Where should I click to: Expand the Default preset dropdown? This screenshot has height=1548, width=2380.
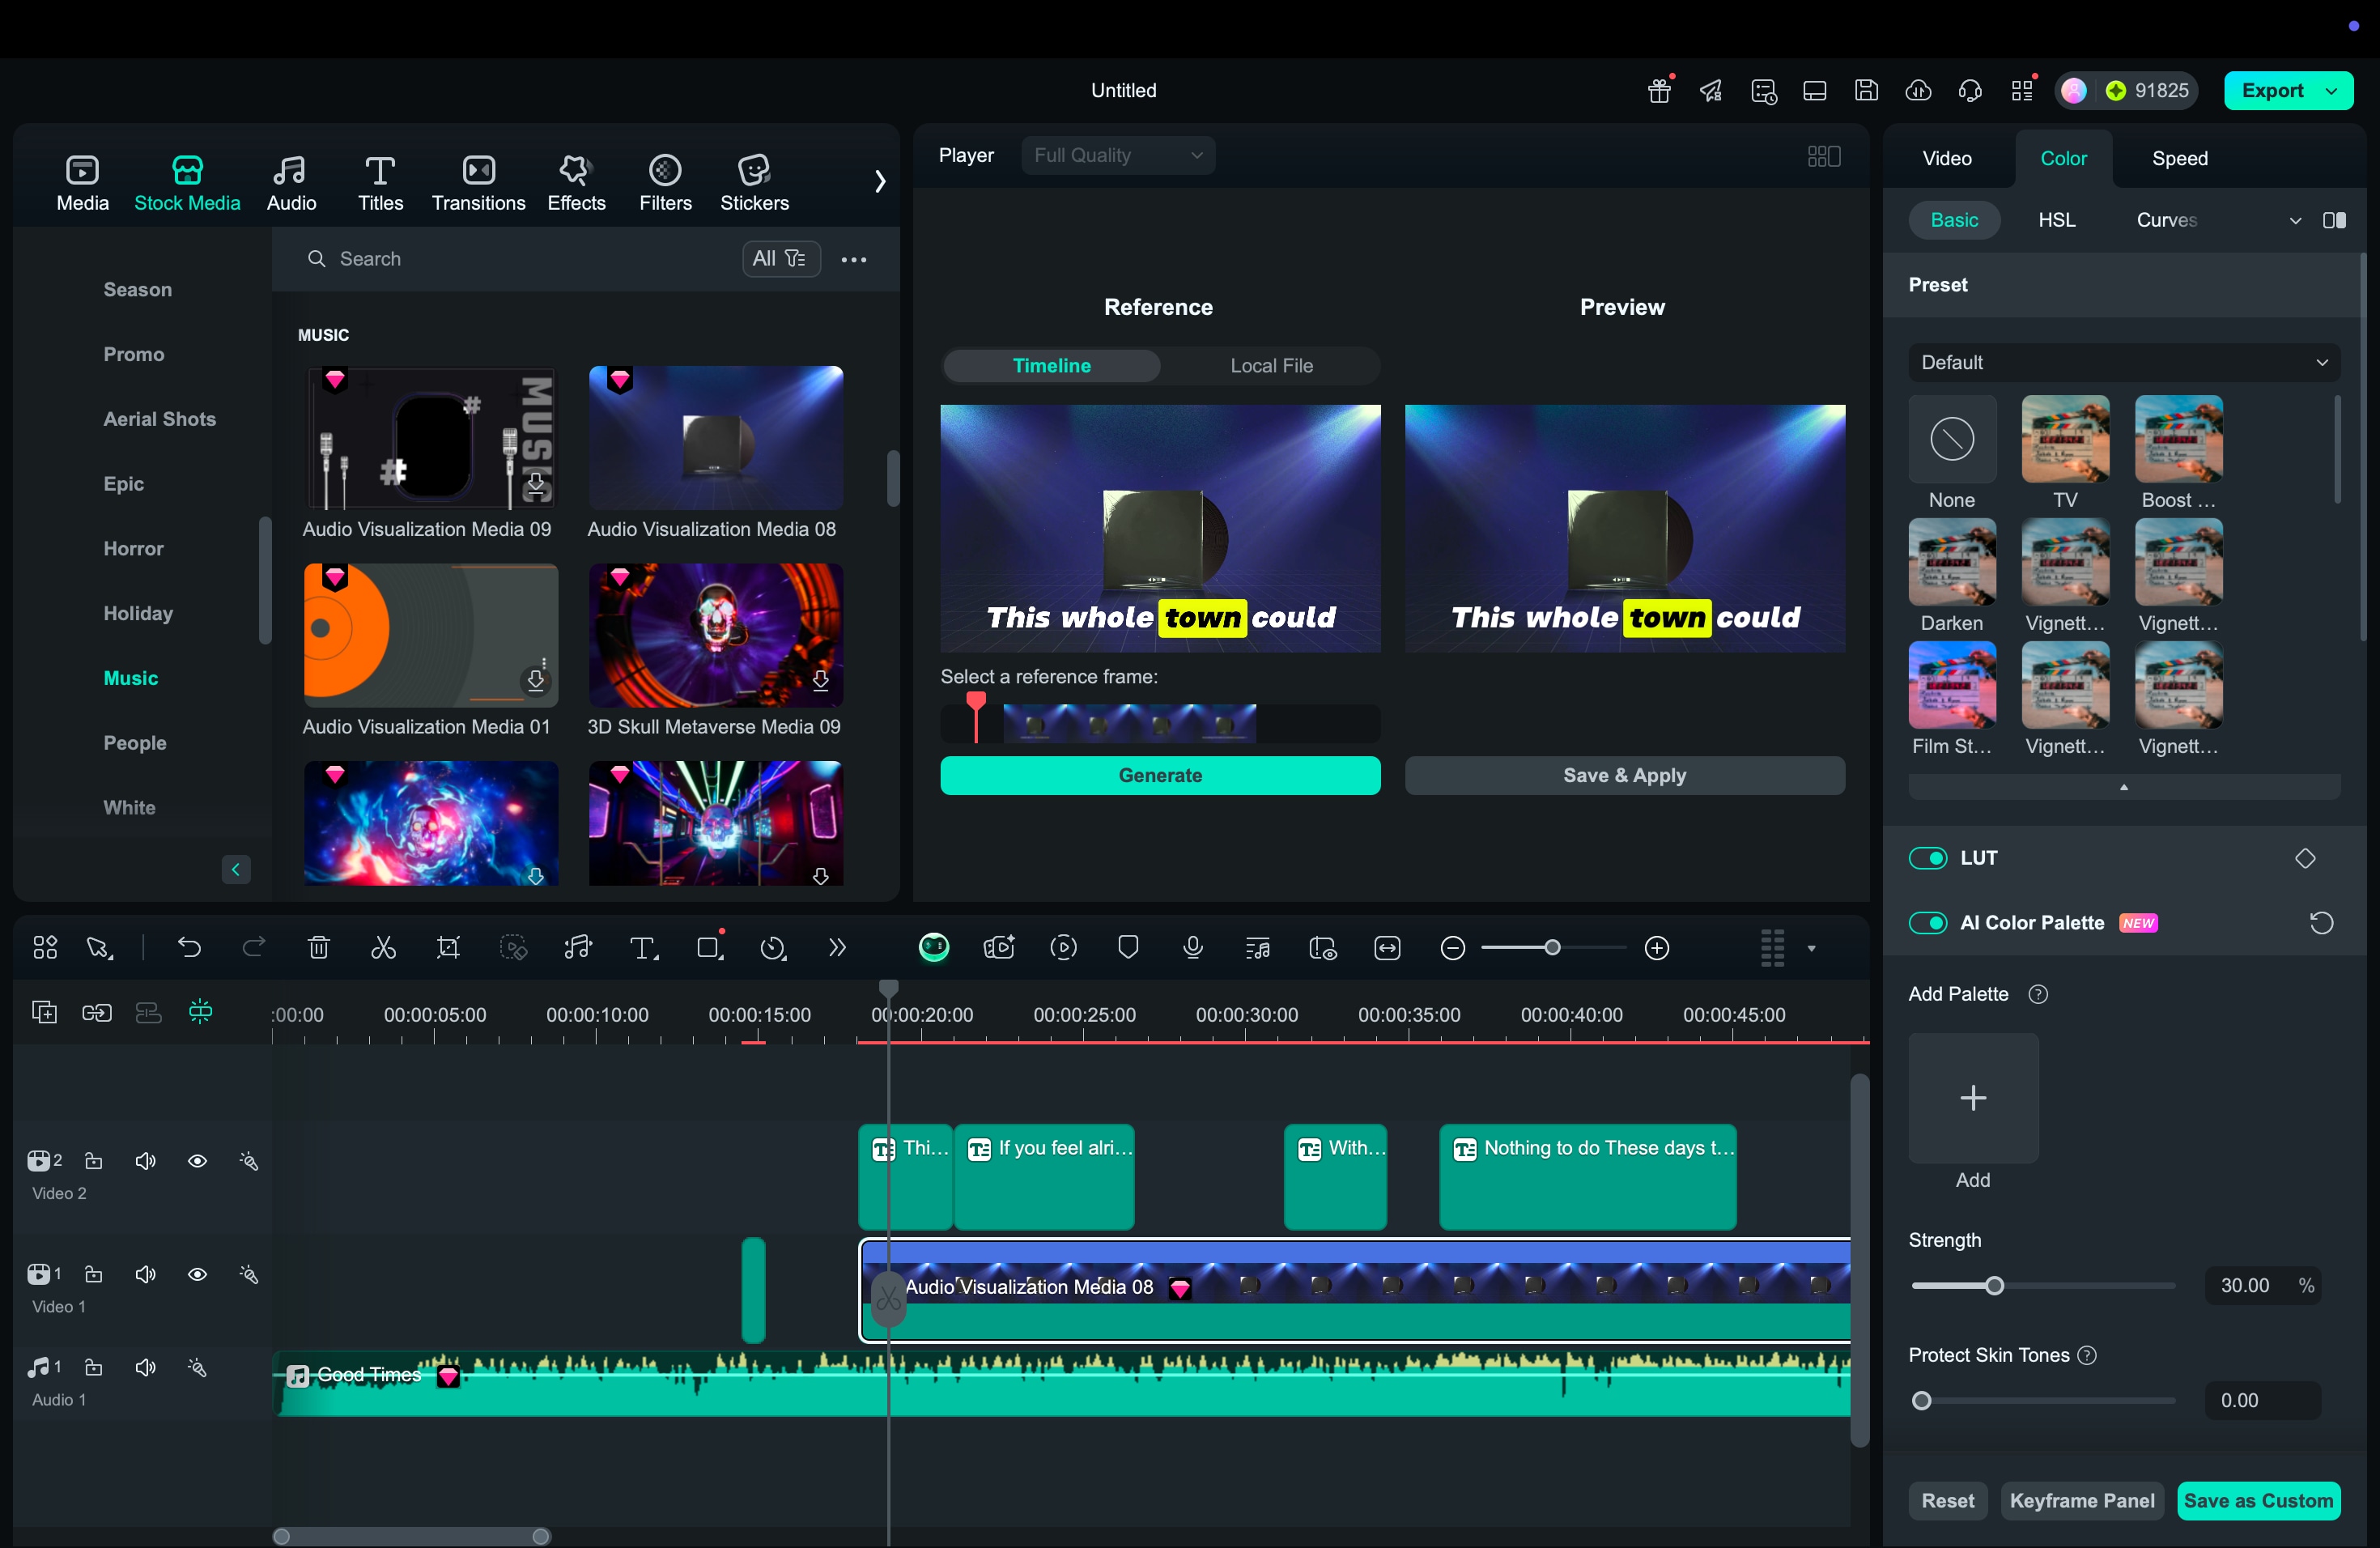pyautogui.click(x=2123, y=362)
